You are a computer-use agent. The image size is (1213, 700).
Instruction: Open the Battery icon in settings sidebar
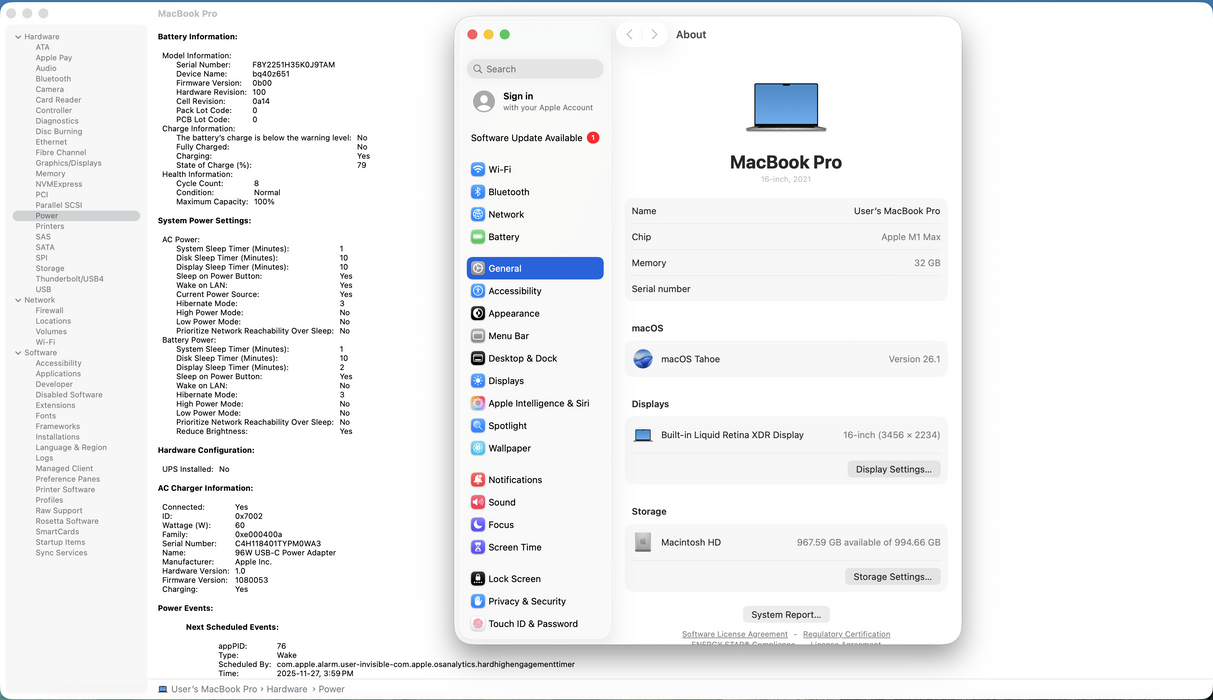(478, 237)
